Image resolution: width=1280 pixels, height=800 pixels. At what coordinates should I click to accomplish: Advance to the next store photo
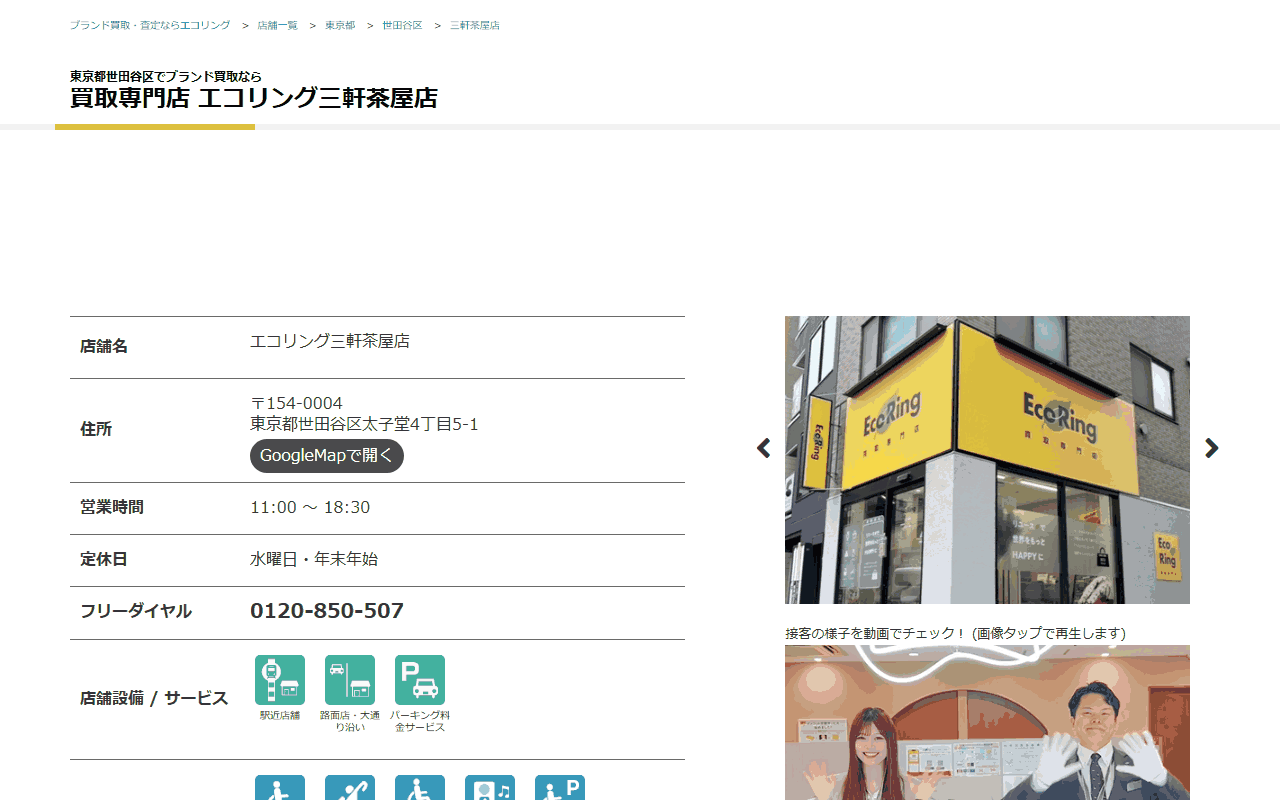pos(1212,448)
